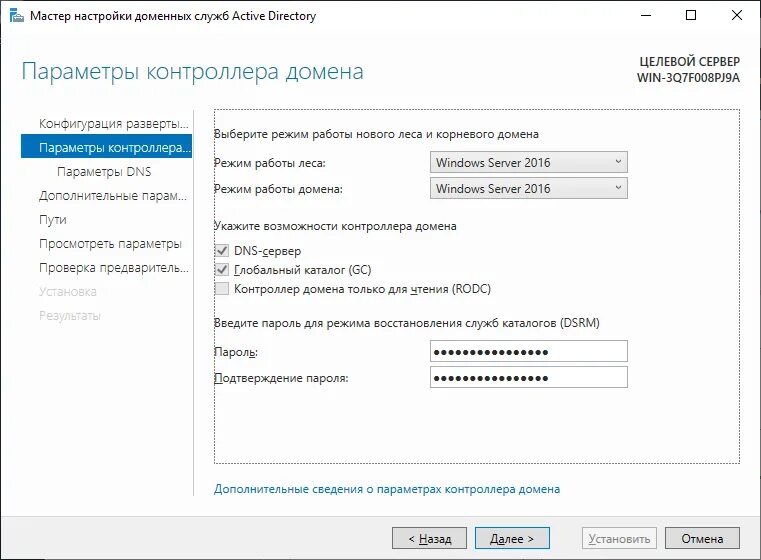The width and height of the screenshot is (761, 560).
Task: Go to Конфигурация развертывания step
Action: point(113,123)
